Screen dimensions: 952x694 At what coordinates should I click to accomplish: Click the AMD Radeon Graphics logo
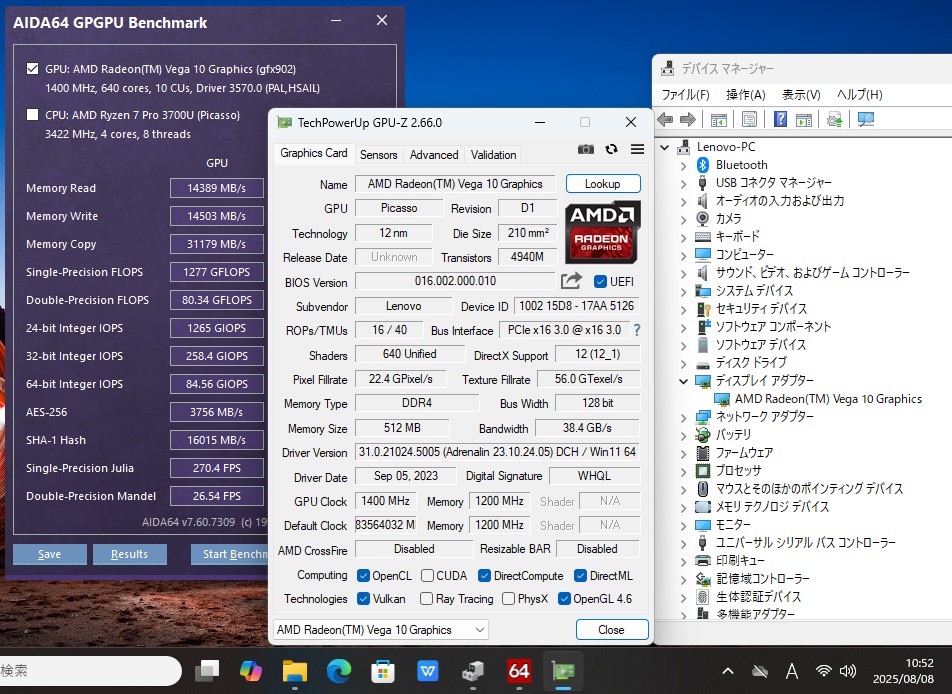602,232
